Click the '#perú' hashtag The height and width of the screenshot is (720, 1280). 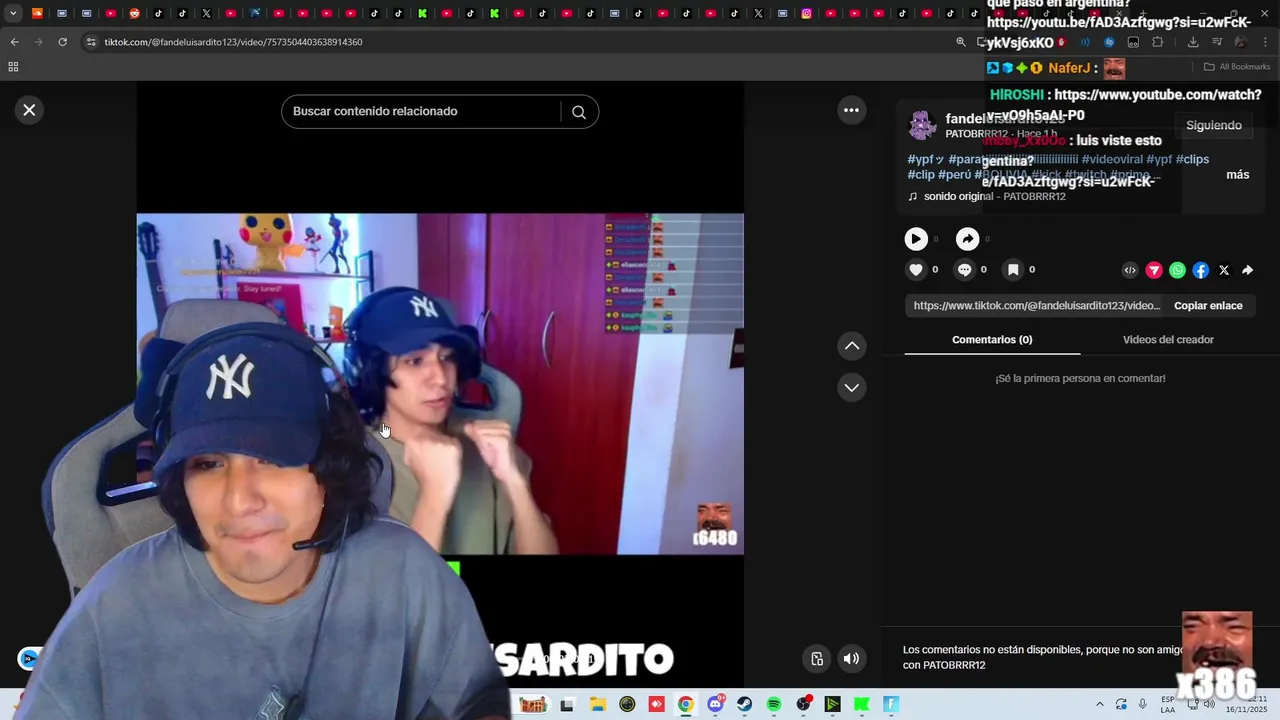(x=954, y=175)
